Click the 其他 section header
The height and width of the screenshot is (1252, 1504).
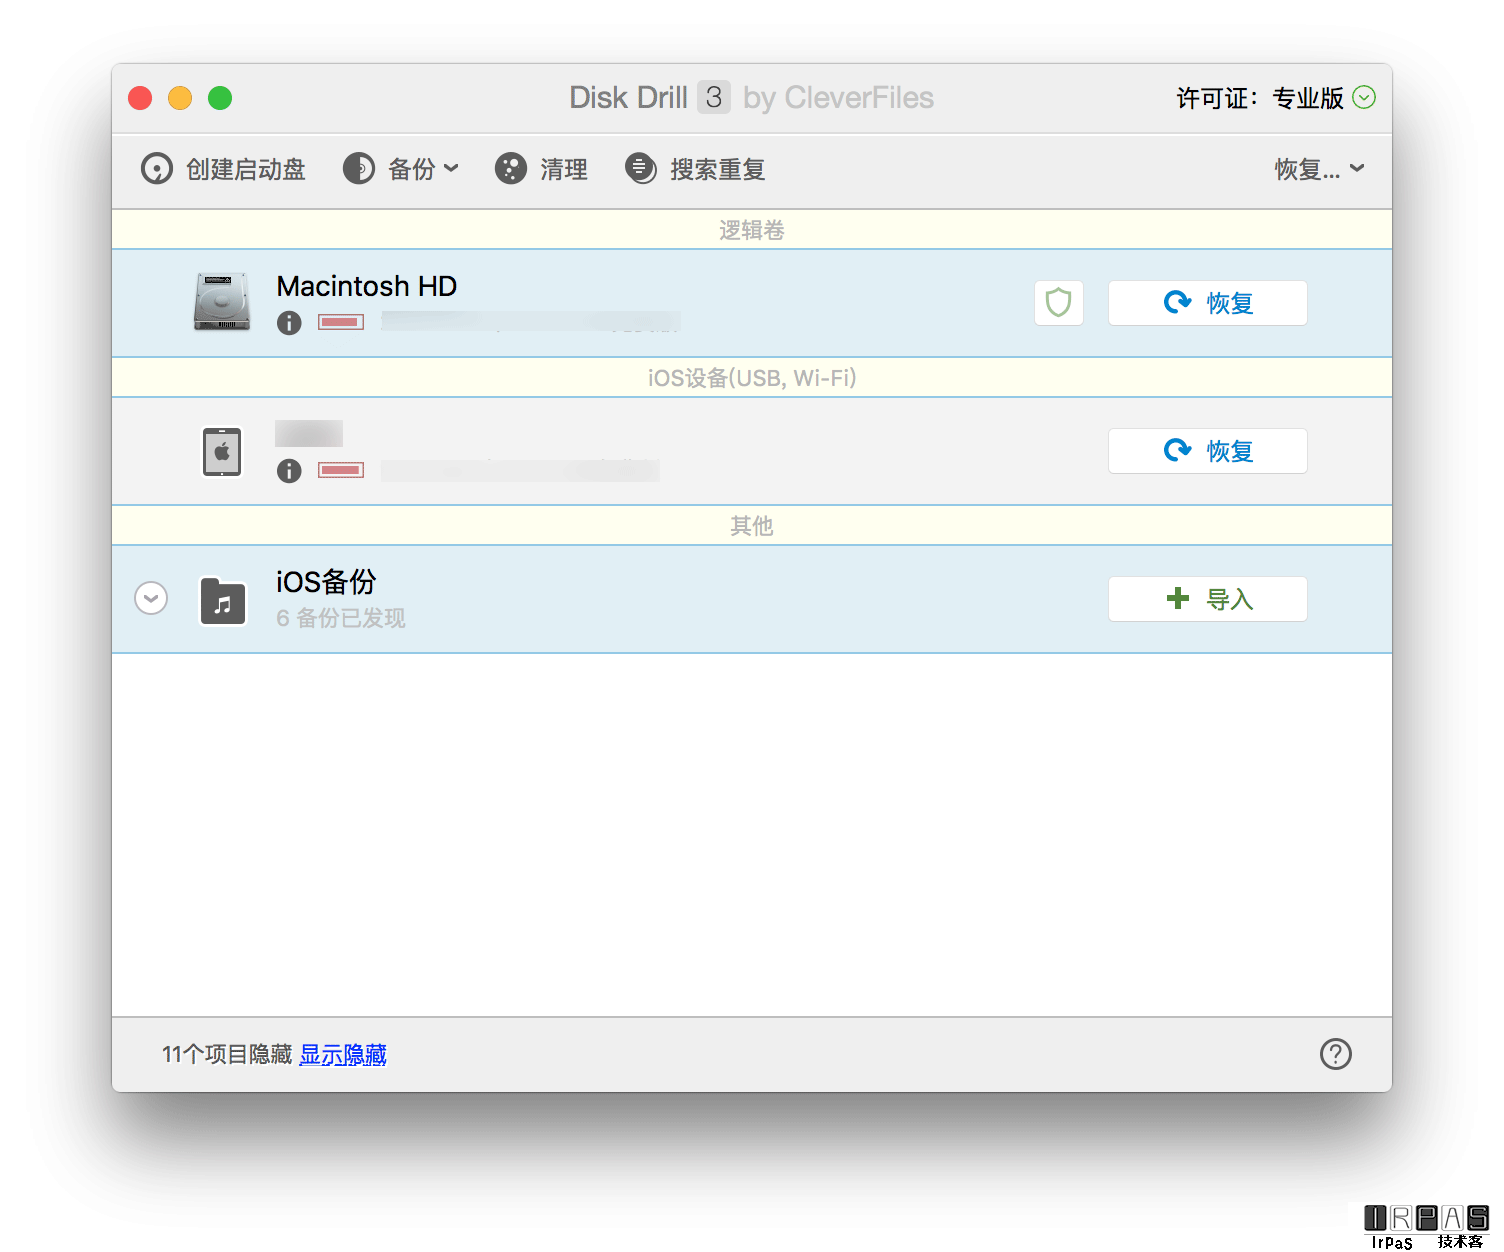pos(752,526)
